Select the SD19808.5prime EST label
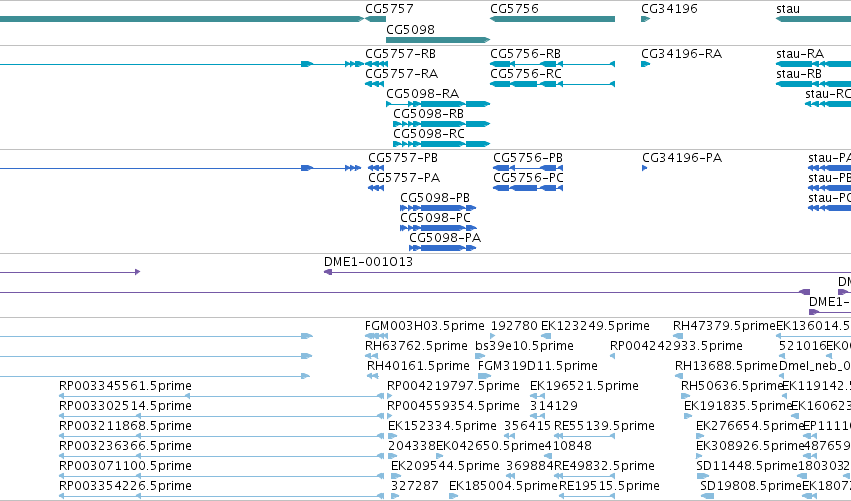Image resolution: width=851 pixels, height=501 pixels. tap(751, 487)
